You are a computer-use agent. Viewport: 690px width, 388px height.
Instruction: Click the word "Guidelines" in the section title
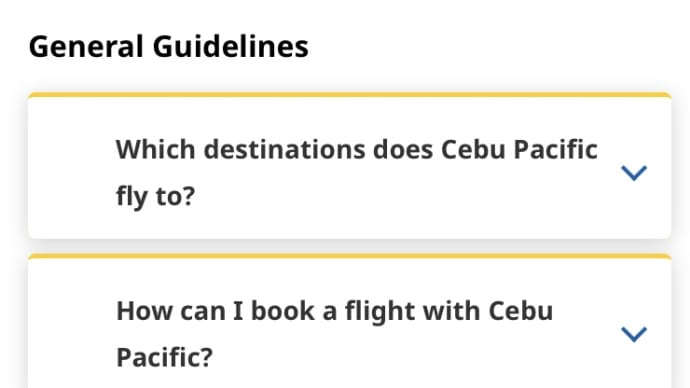click(231, 47)
